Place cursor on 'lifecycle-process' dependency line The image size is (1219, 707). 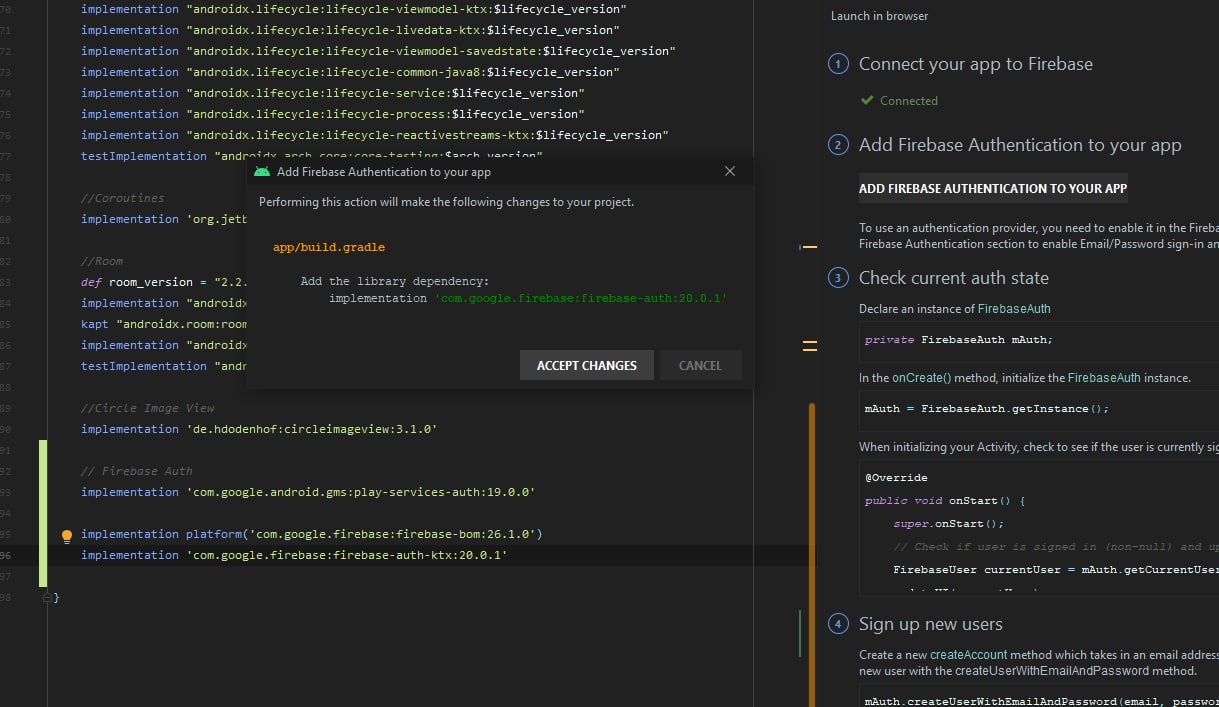coord(333,114)
